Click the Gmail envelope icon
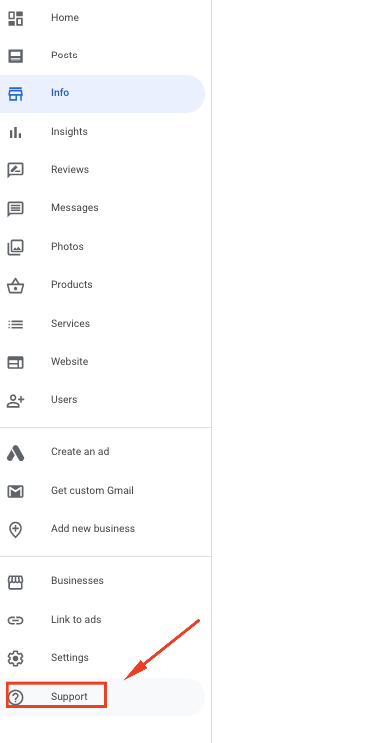This screenshot has height=743, width=368. [x=15, y=491]
